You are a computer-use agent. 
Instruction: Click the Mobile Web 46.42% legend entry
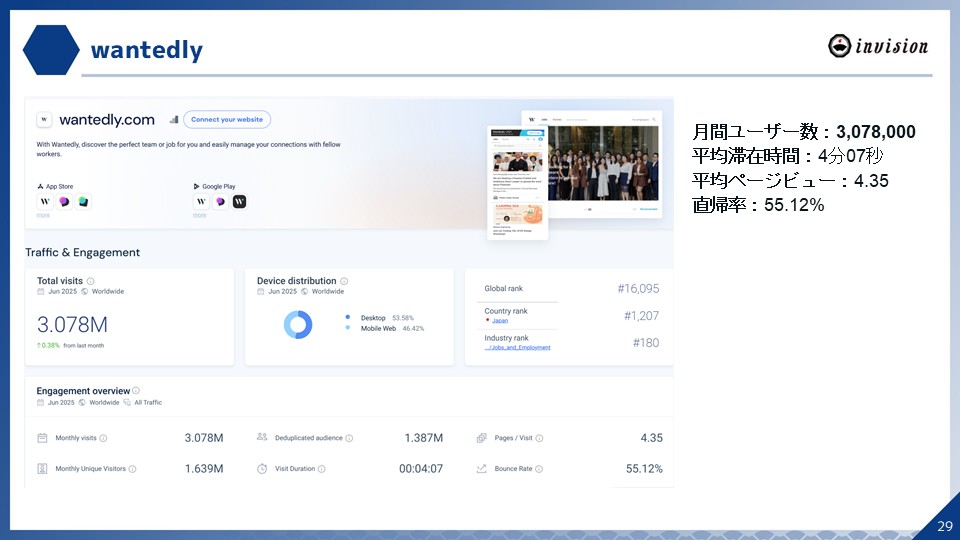click(385, 328)
